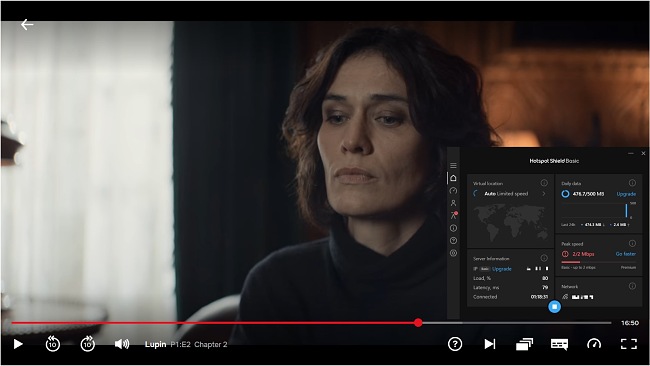
Task: Click the world map in Virtual location
Action: [511, 223]
